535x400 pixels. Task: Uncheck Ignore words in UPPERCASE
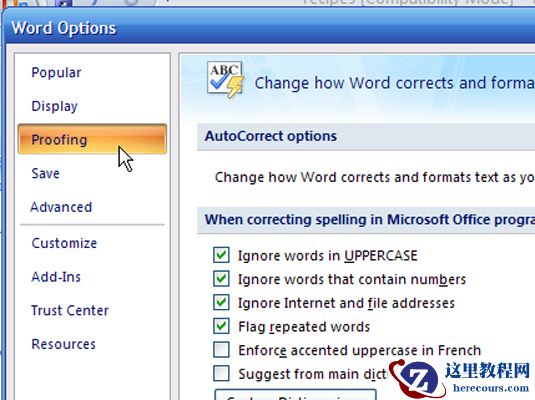(x=221, y=255)
